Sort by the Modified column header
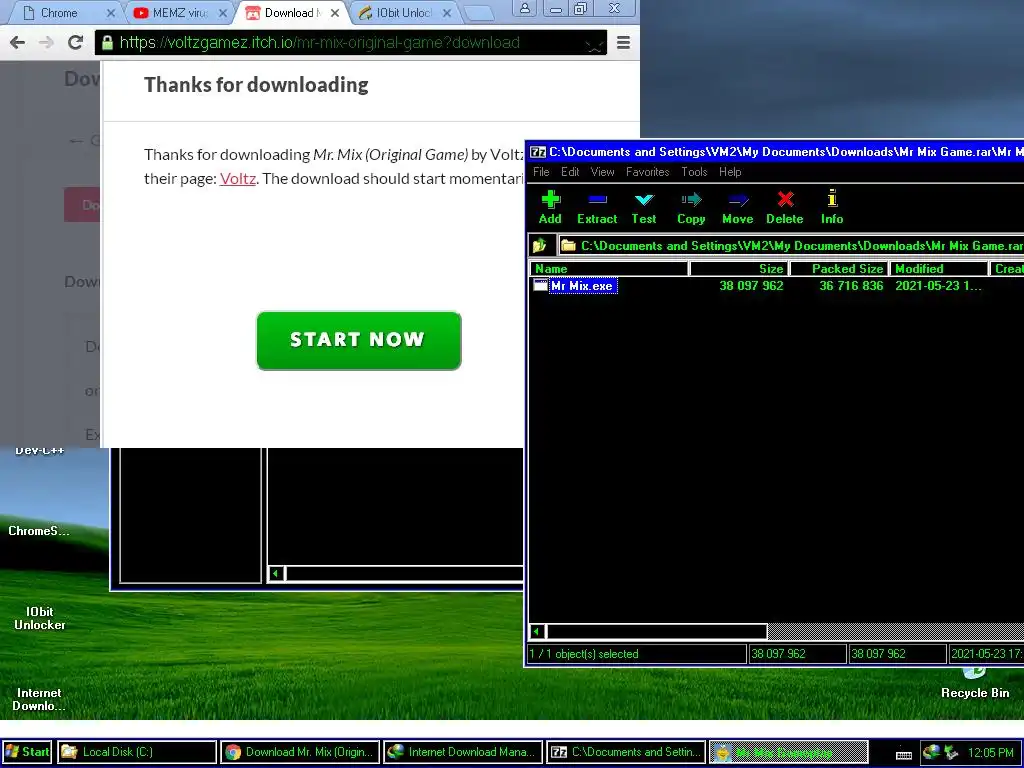Screen dimensions: 1024x768 [938, 268]
